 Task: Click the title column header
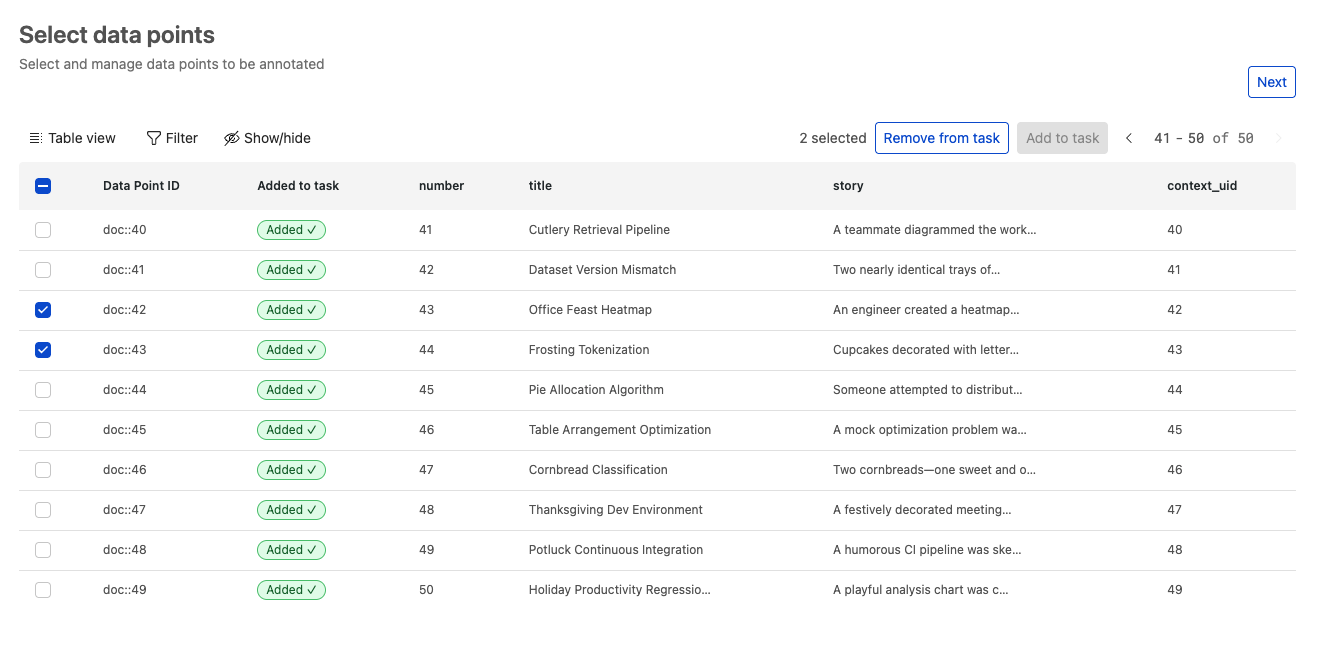540,186
